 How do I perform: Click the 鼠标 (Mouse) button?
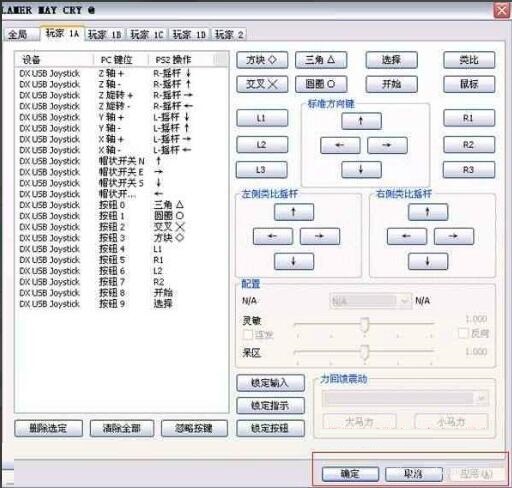[469, 84]
